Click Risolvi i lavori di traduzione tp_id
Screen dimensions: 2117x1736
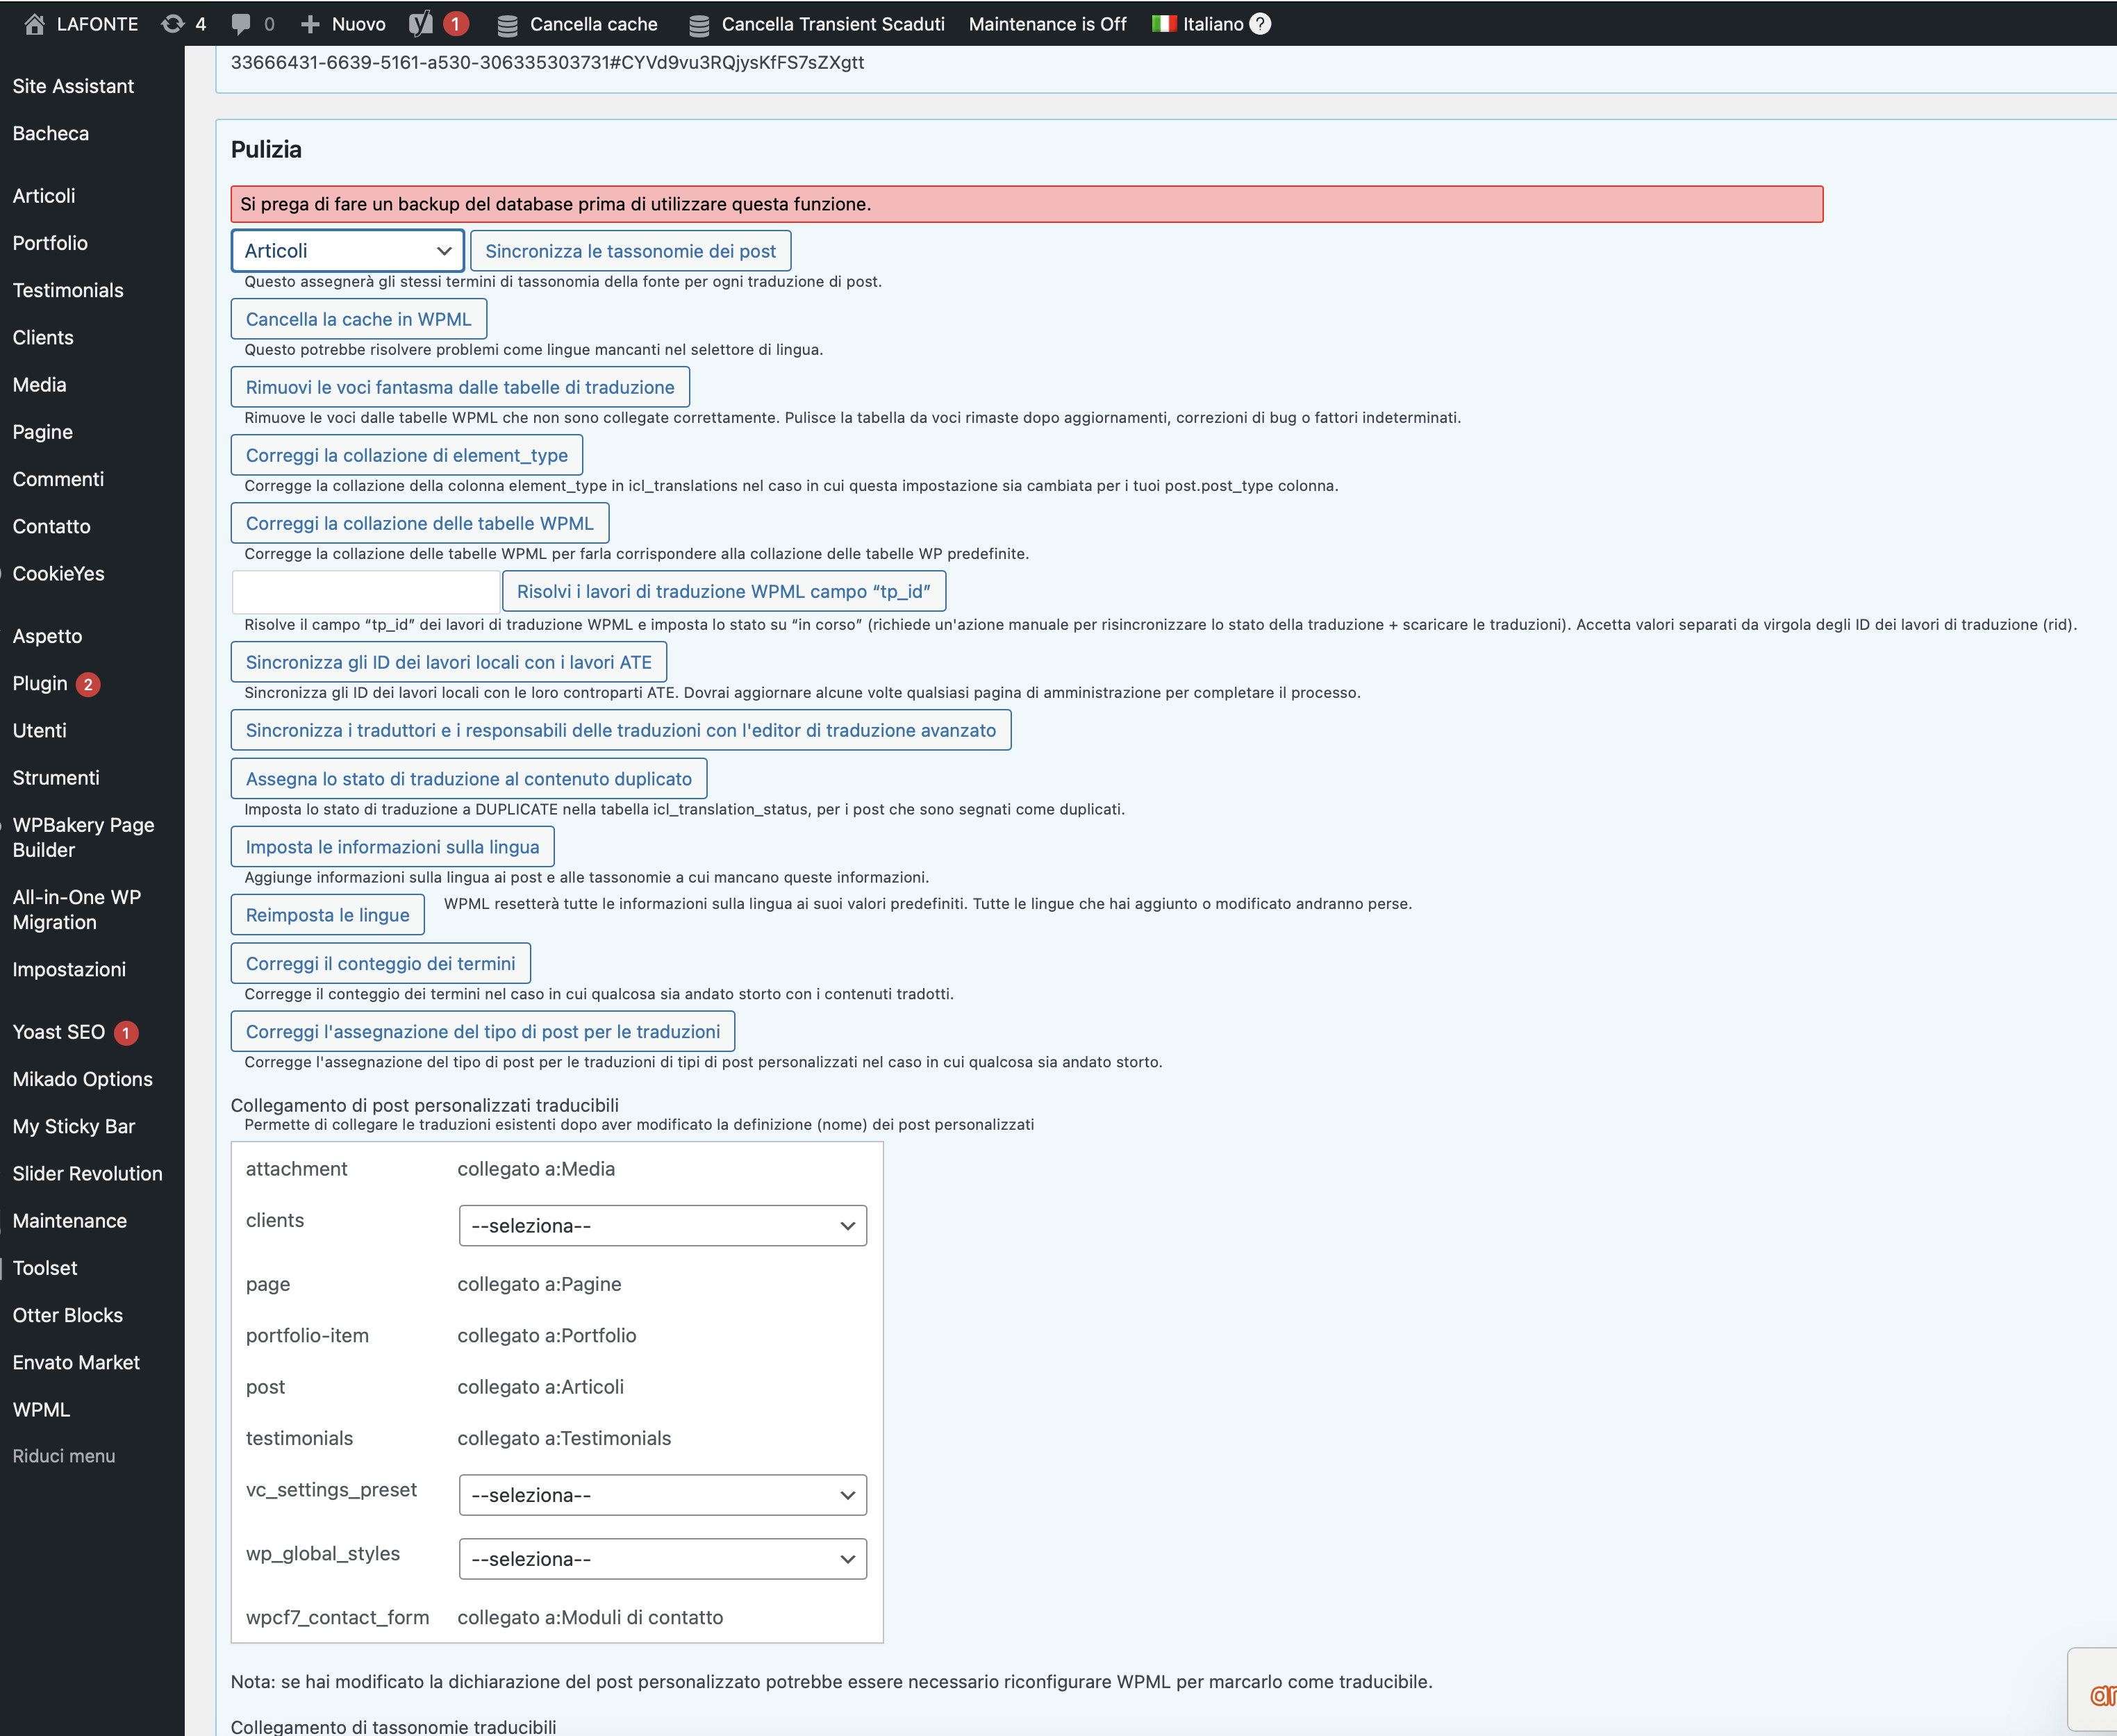pyautogui.click(x=724, y=591)
